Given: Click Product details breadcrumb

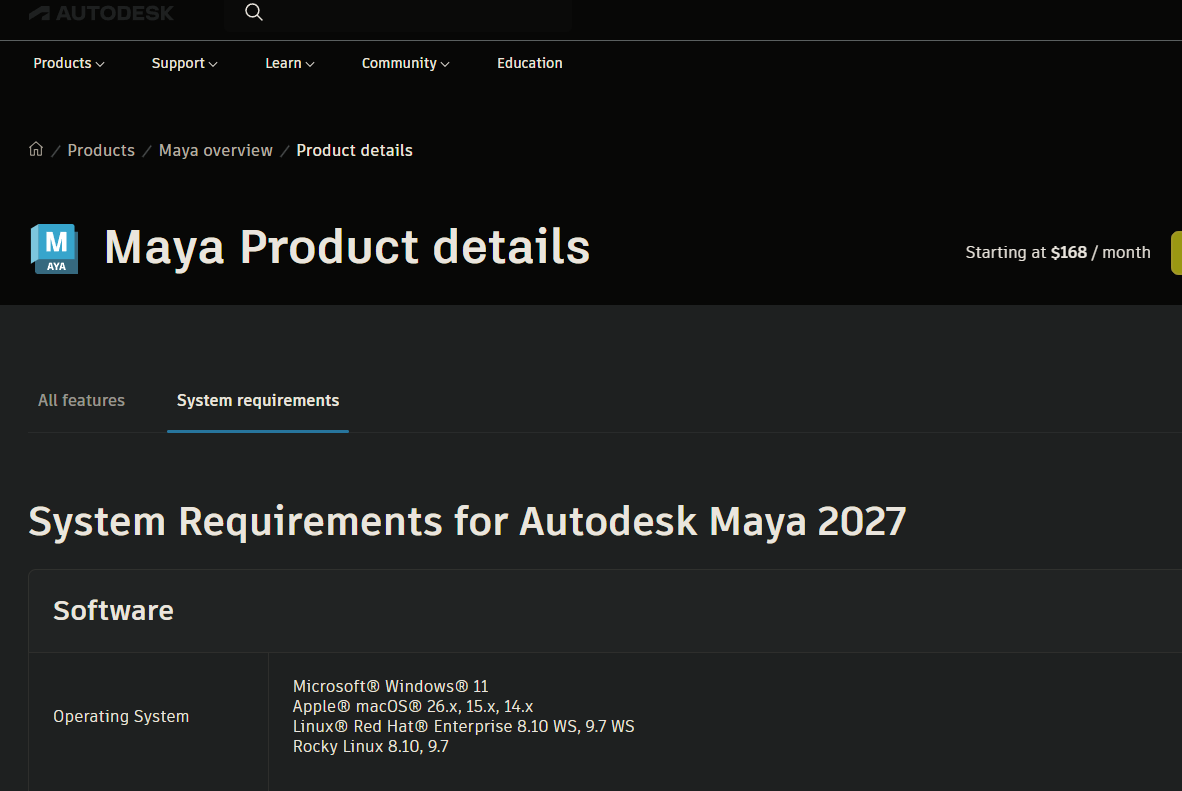Looking at the screenshot, I should (x=354, y=150).
